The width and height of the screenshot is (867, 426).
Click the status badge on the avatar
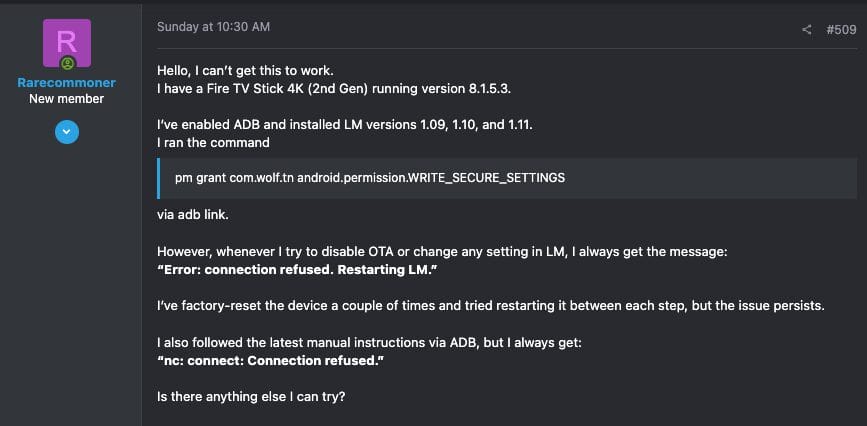point(67,64)
